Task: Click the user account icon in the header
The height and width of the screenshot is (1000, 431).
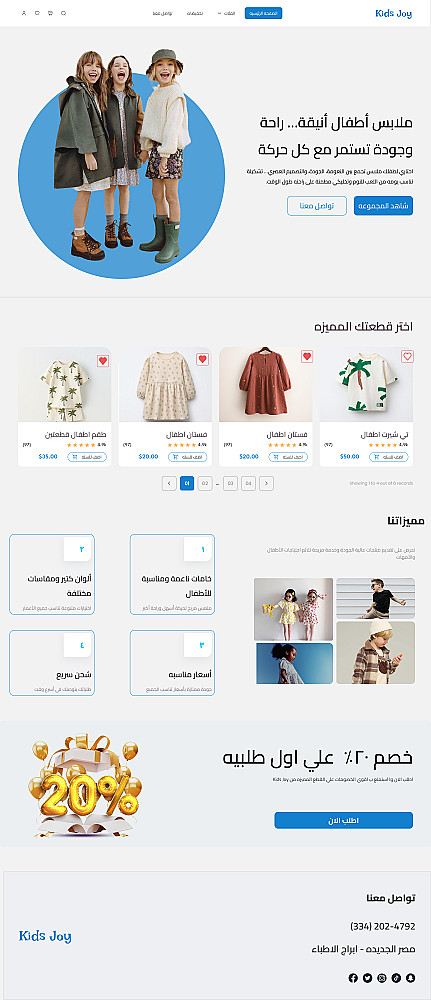Action: tap(24, 13)
